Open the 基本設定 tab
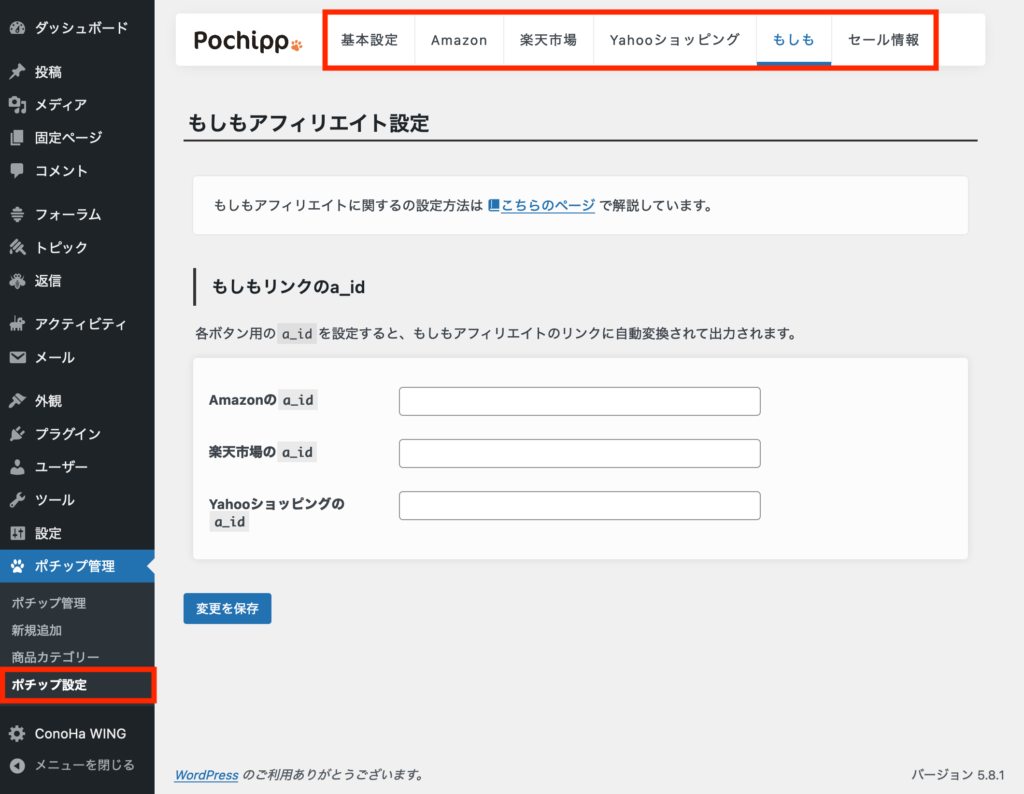1024x794 pixels. point(370,40)
